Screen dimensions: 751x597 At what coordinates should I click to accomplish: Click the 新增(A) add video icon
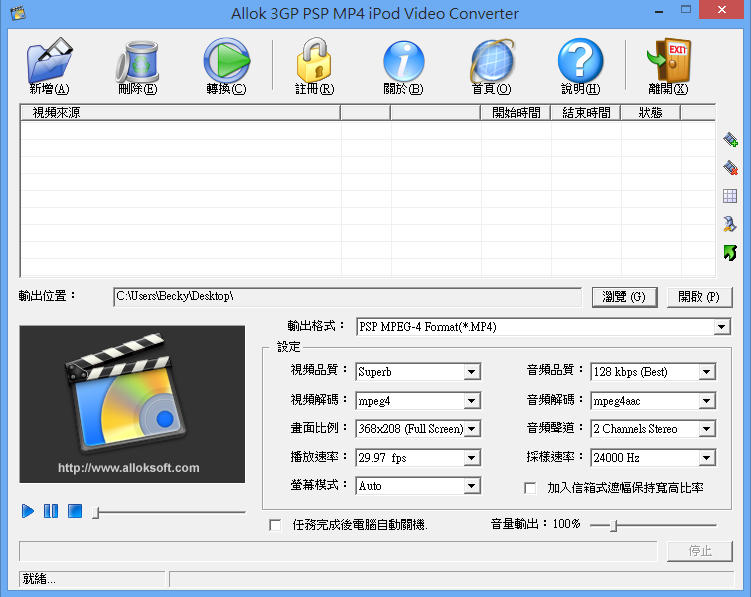(x=49, y=60)
